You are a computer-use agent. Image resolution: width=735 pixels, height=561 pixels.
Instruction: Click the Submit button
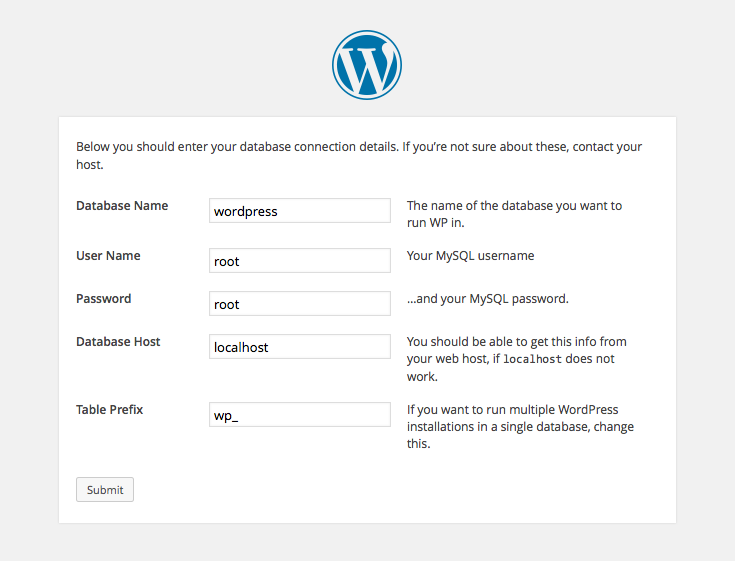[105, 490]
